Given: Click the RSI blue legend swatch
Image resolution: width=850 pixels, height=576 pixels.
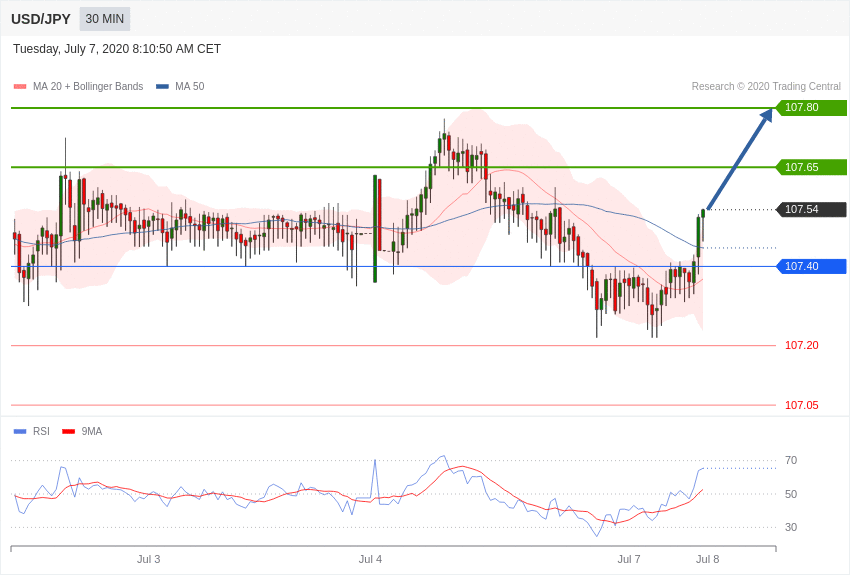Looking at the screenshot, I should coord(20,431).
